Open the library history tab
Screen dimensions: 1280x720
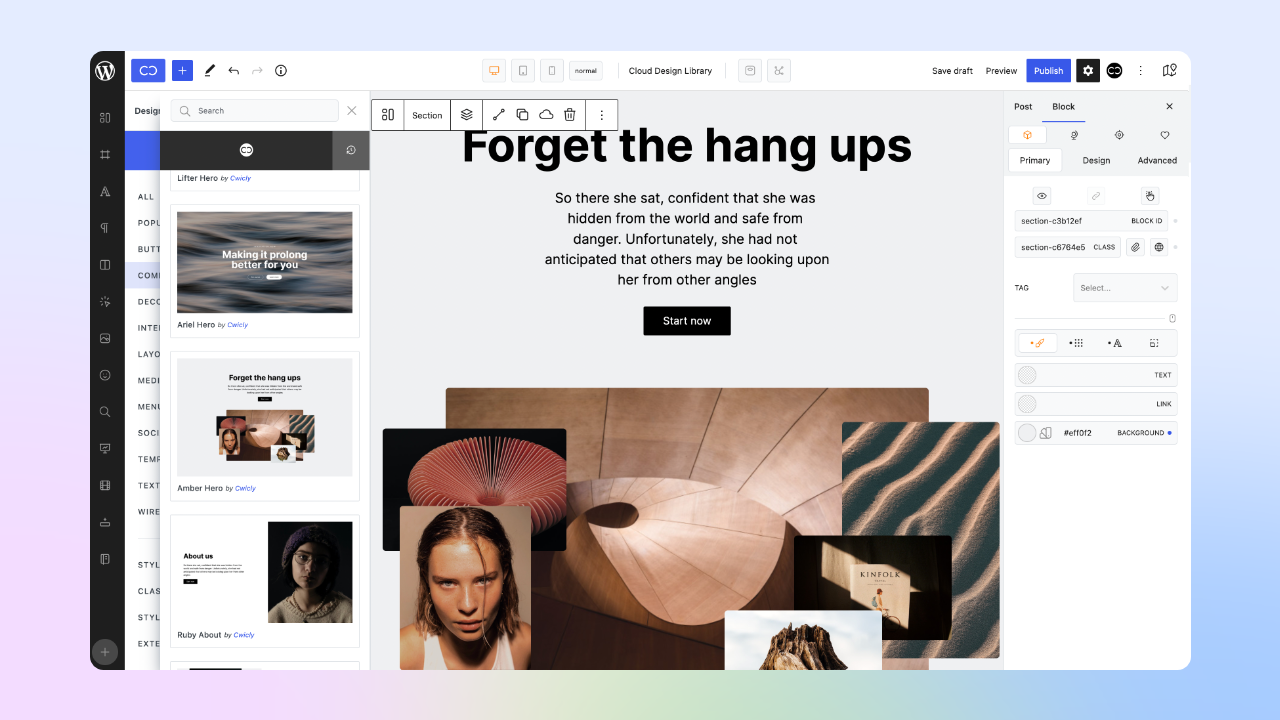[351, 150]
